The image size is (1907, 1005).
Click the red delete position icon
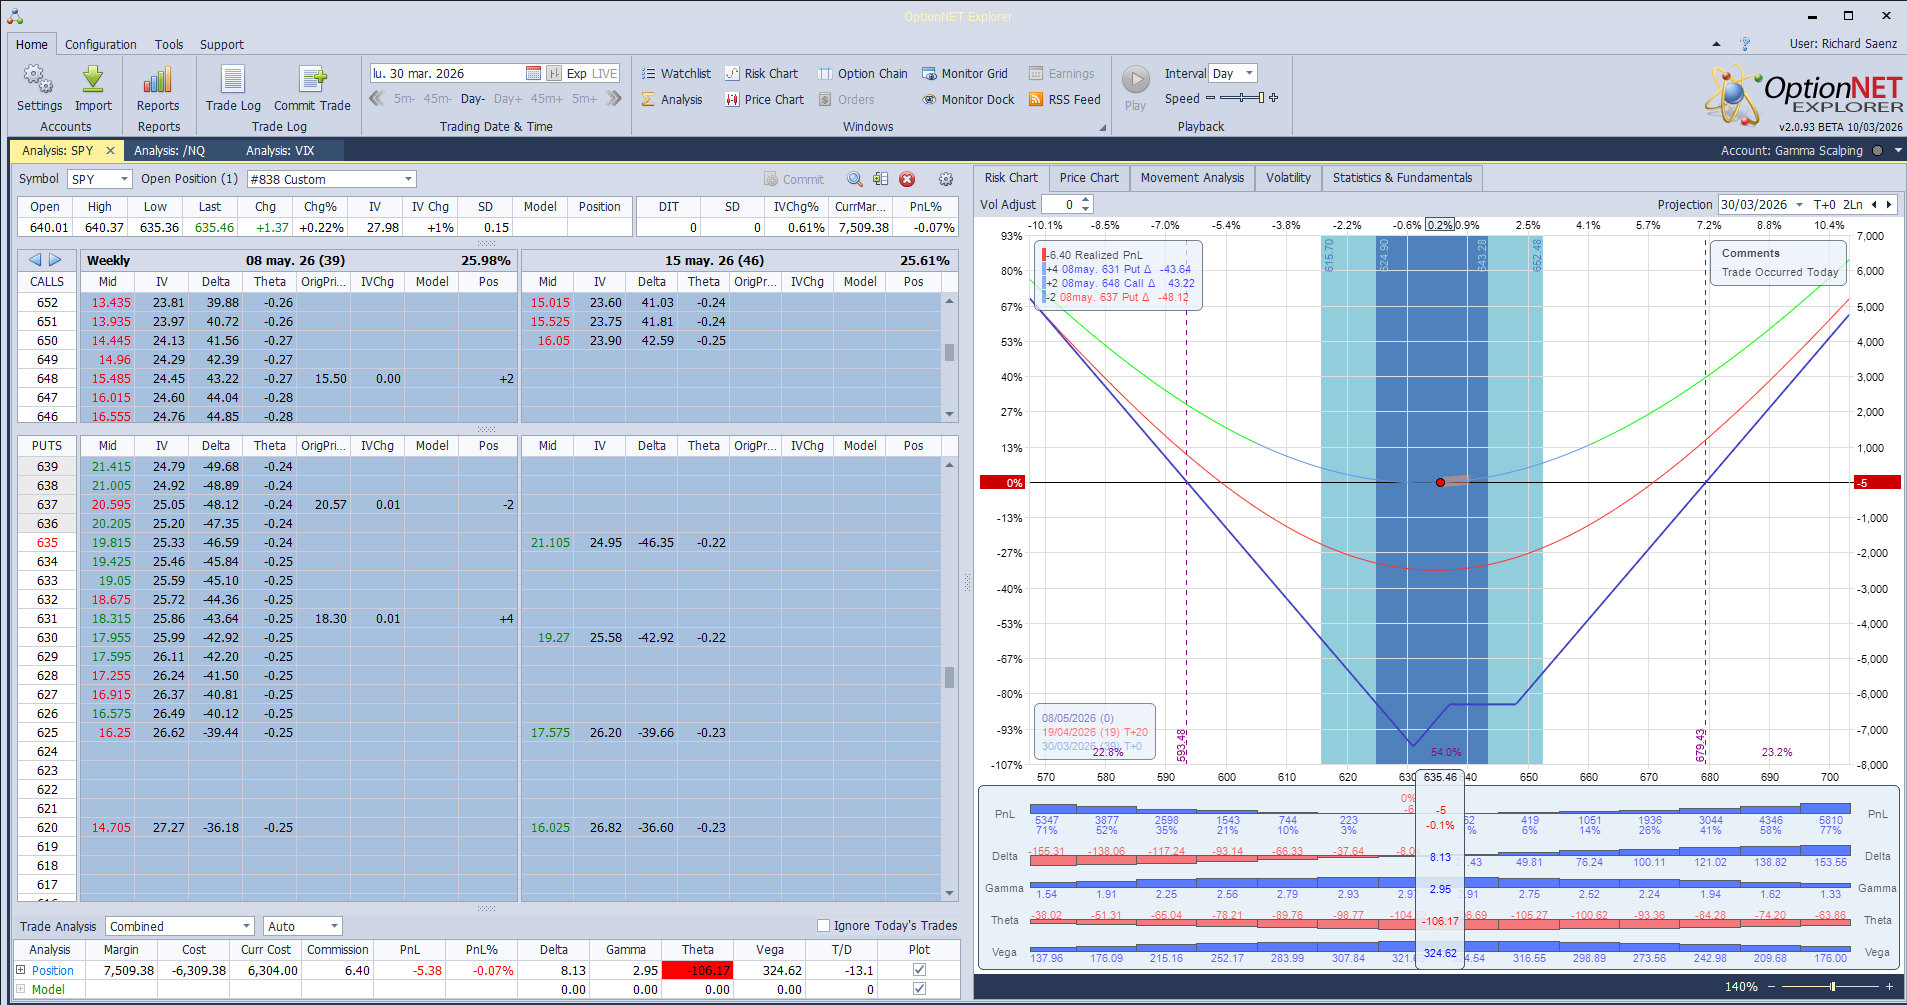907,179
